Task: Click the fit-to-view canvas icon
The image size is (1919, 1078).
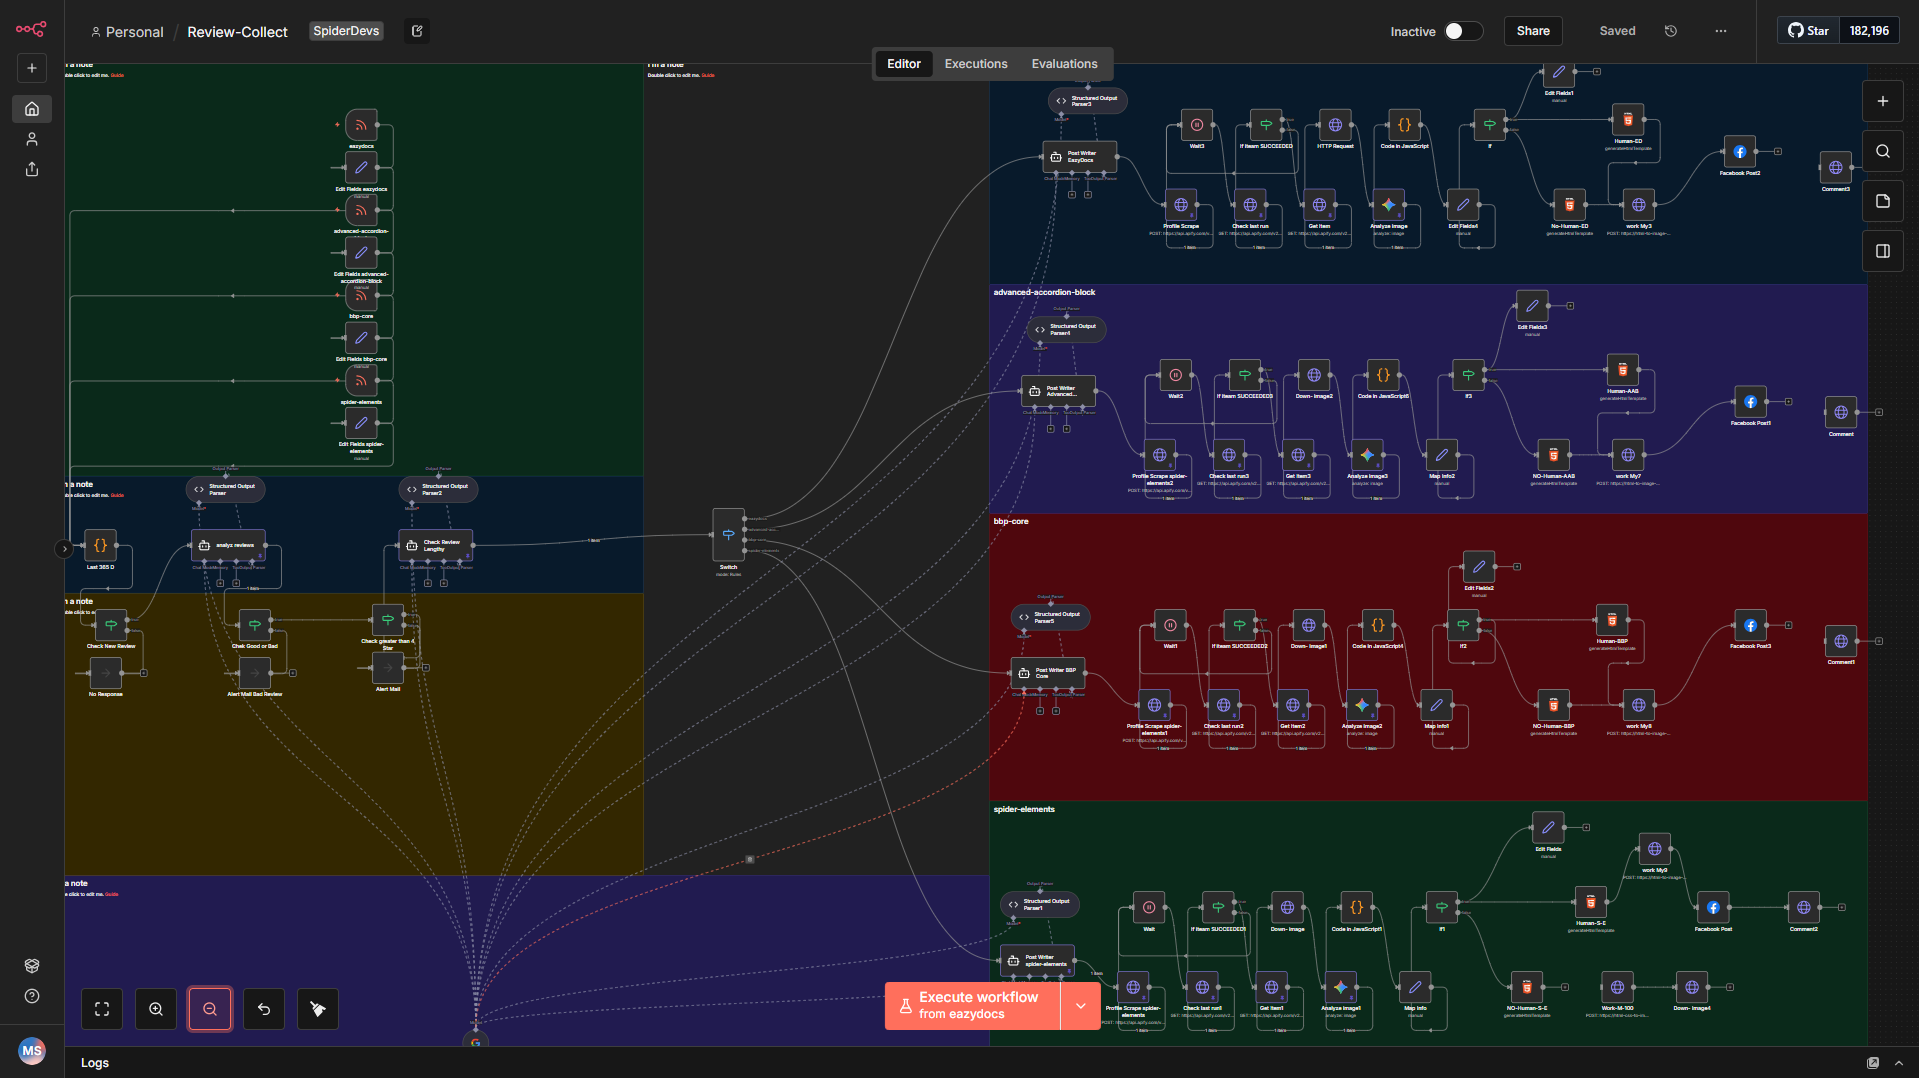Action: coord(102,1009)
